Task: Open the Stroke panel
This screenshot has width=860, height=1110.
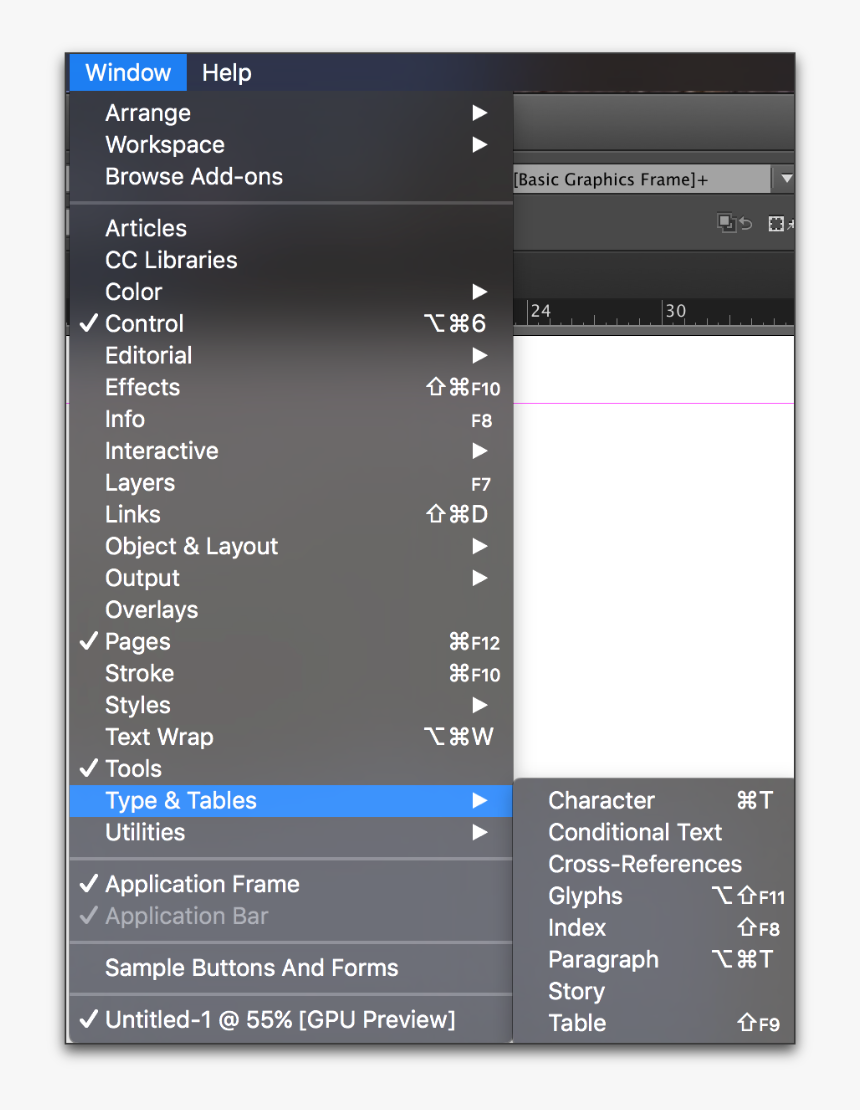Action: point(291,674)
